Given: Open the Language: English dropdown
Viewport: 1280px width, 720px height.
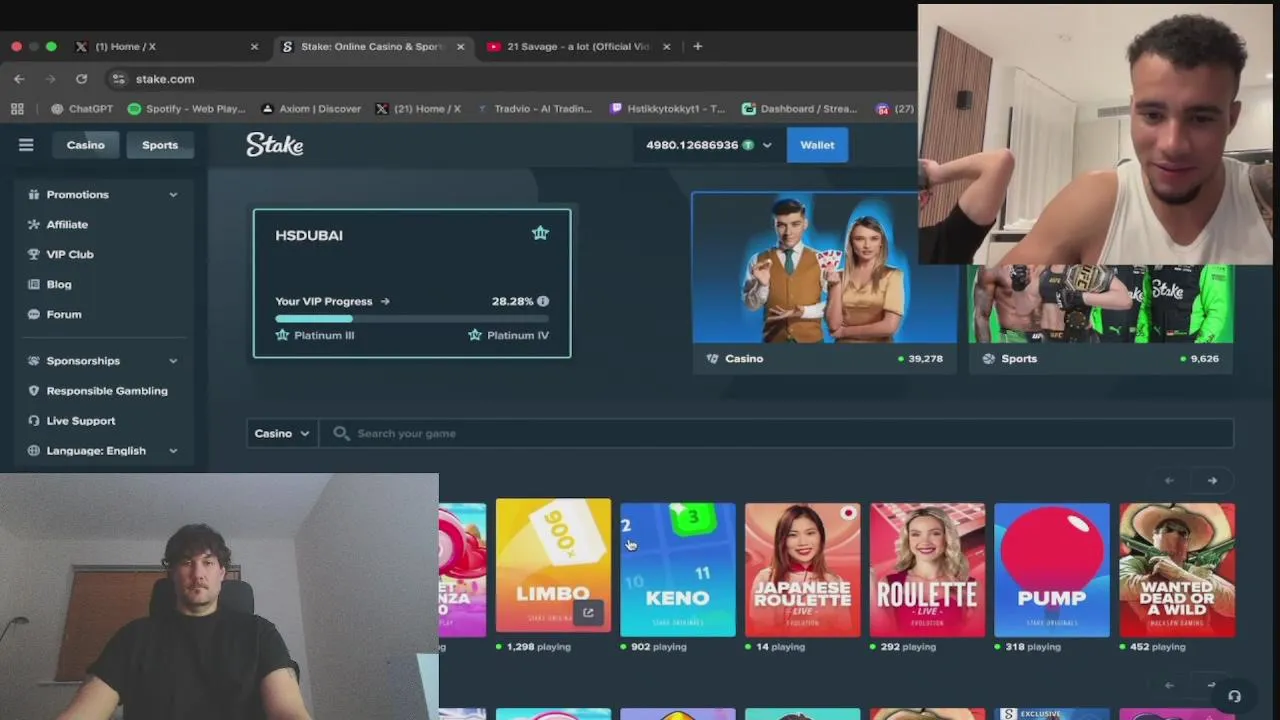Looking at the screenshot, I should (103, 451).
